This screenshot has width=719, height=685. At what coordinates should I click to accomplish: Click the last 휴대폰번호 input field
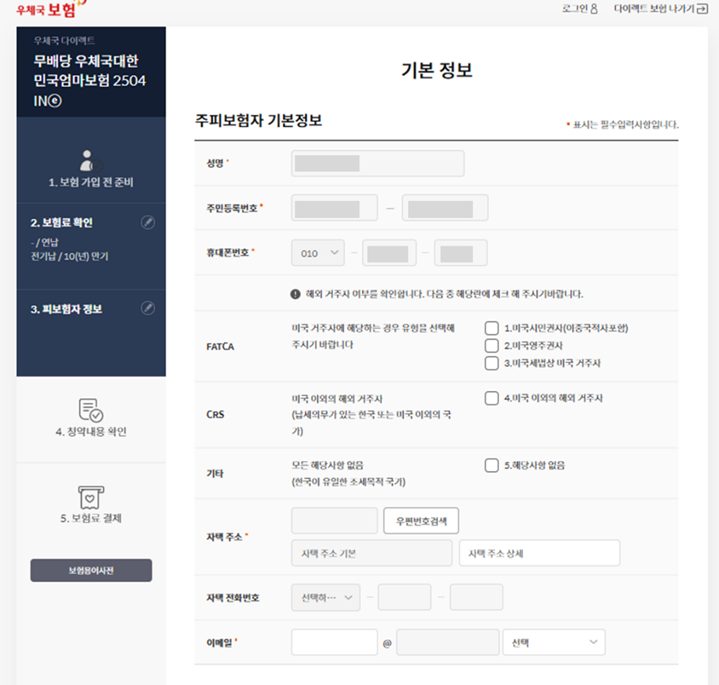460,253
